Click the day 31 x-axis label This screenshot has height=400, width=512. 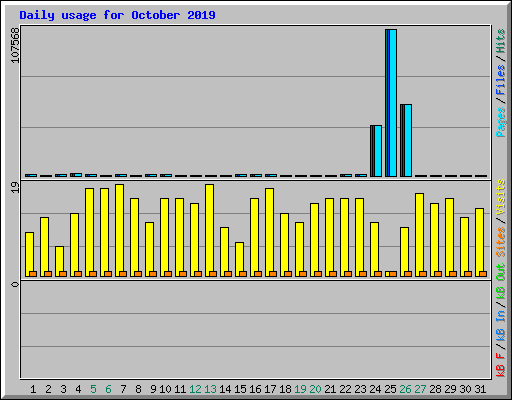pos(480,389)
